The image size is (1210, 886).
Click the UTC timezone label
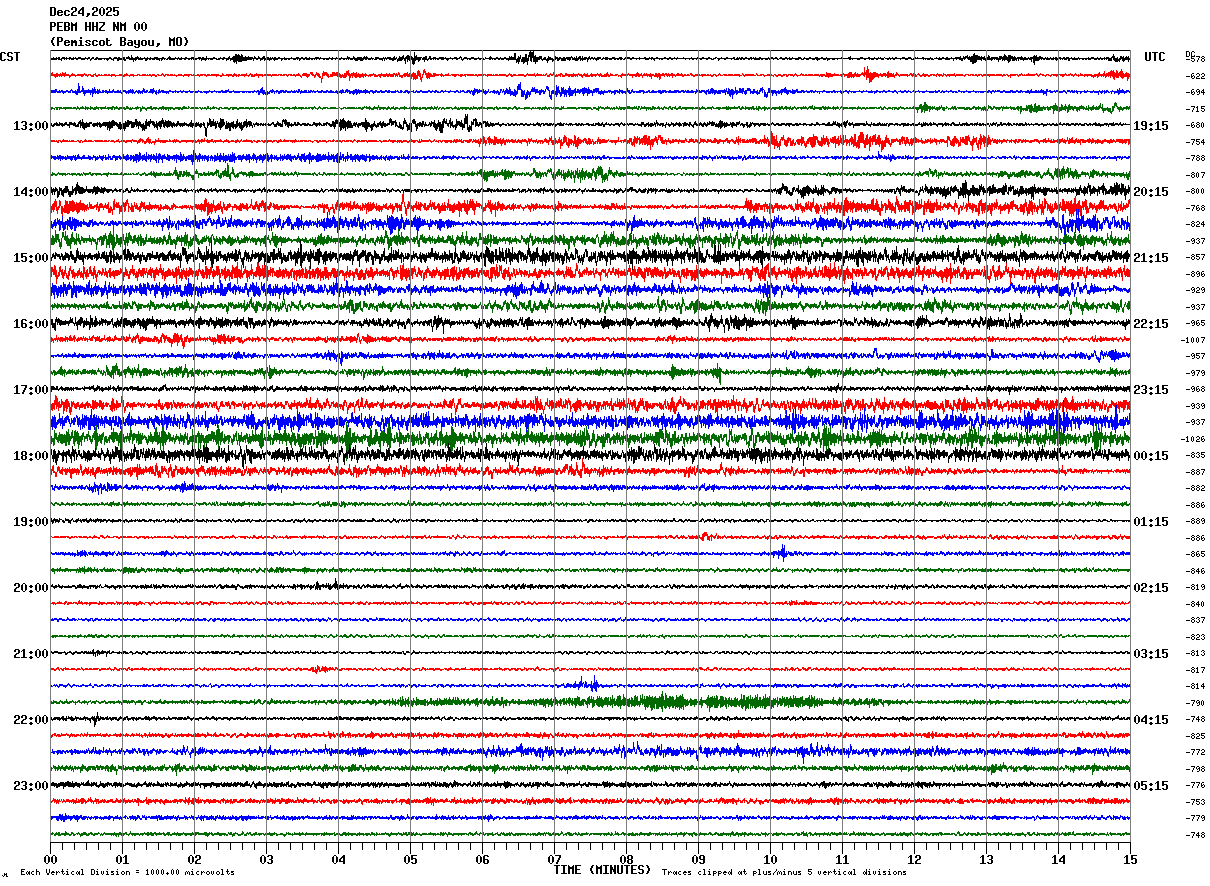(x=1155, y=57)
